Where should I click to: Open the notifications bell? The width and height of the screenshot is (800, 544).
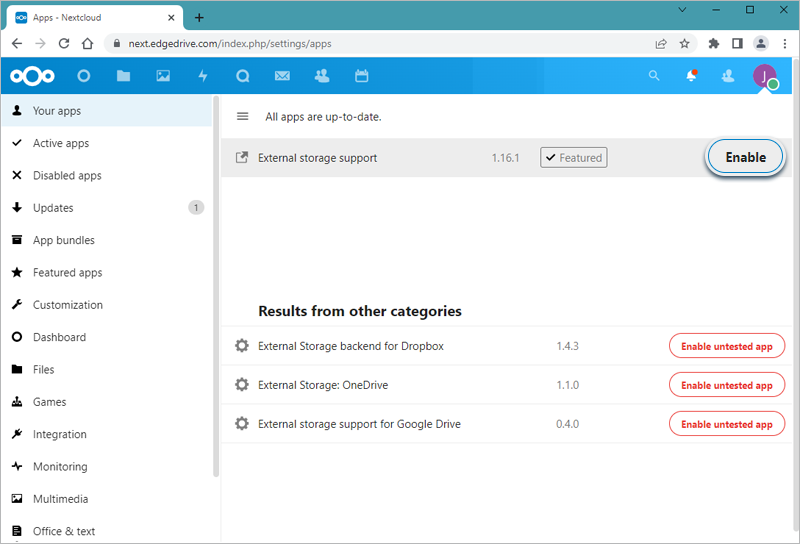691,76
